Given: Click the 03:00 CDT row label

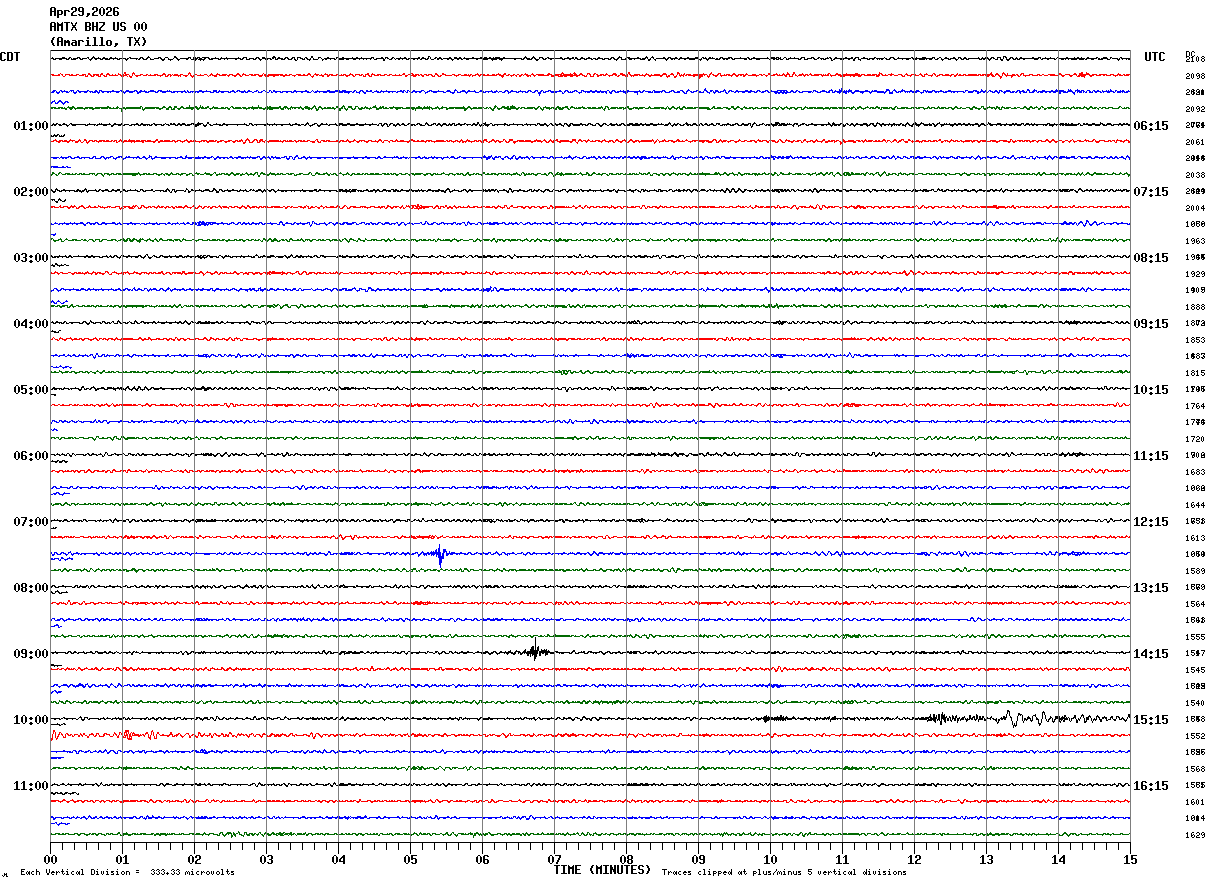Looking at the screenshot, I should tap(30, 258).
